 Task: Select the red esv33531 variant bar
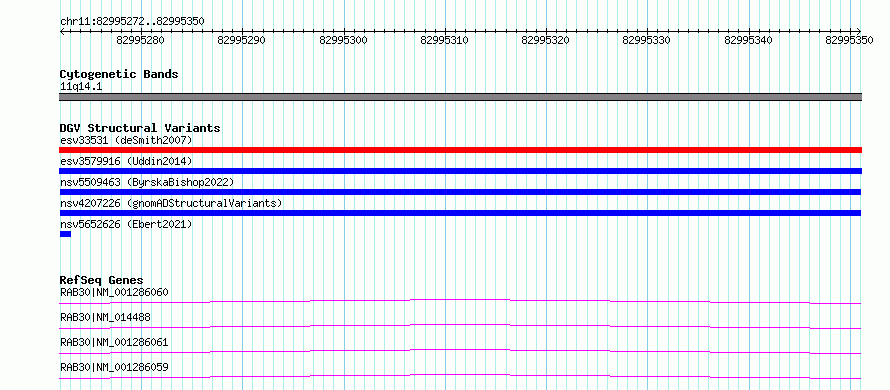point(460,150)
